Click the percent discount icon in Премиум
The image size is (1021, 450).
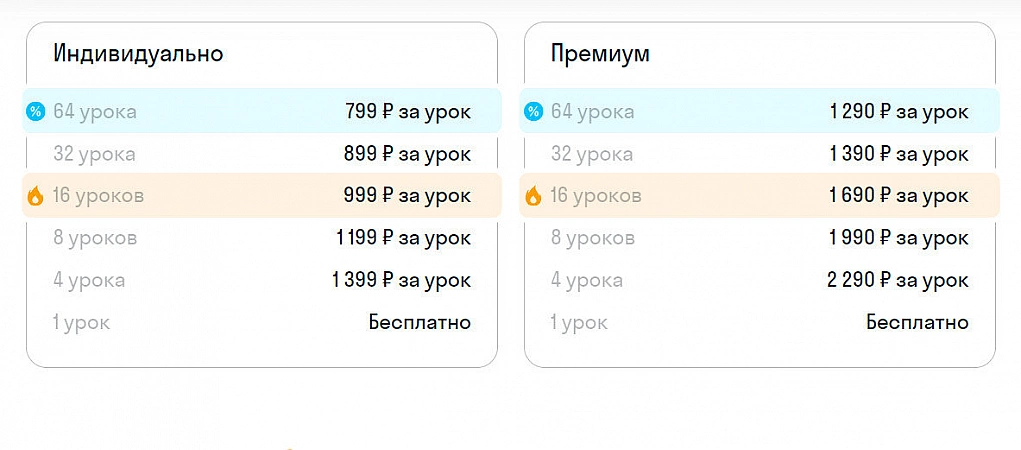[533, 111]
